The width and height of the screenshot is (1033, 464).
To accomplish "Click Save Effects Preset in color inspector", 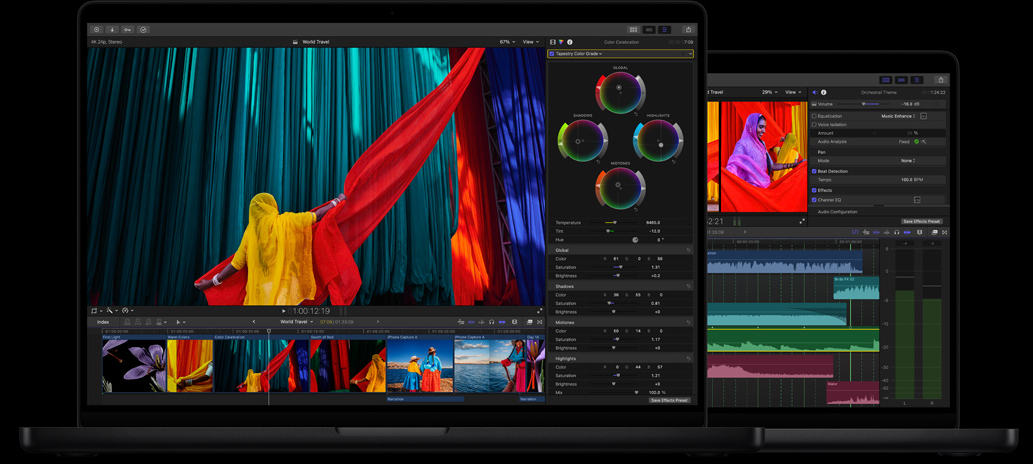I will tap(669, 400).
